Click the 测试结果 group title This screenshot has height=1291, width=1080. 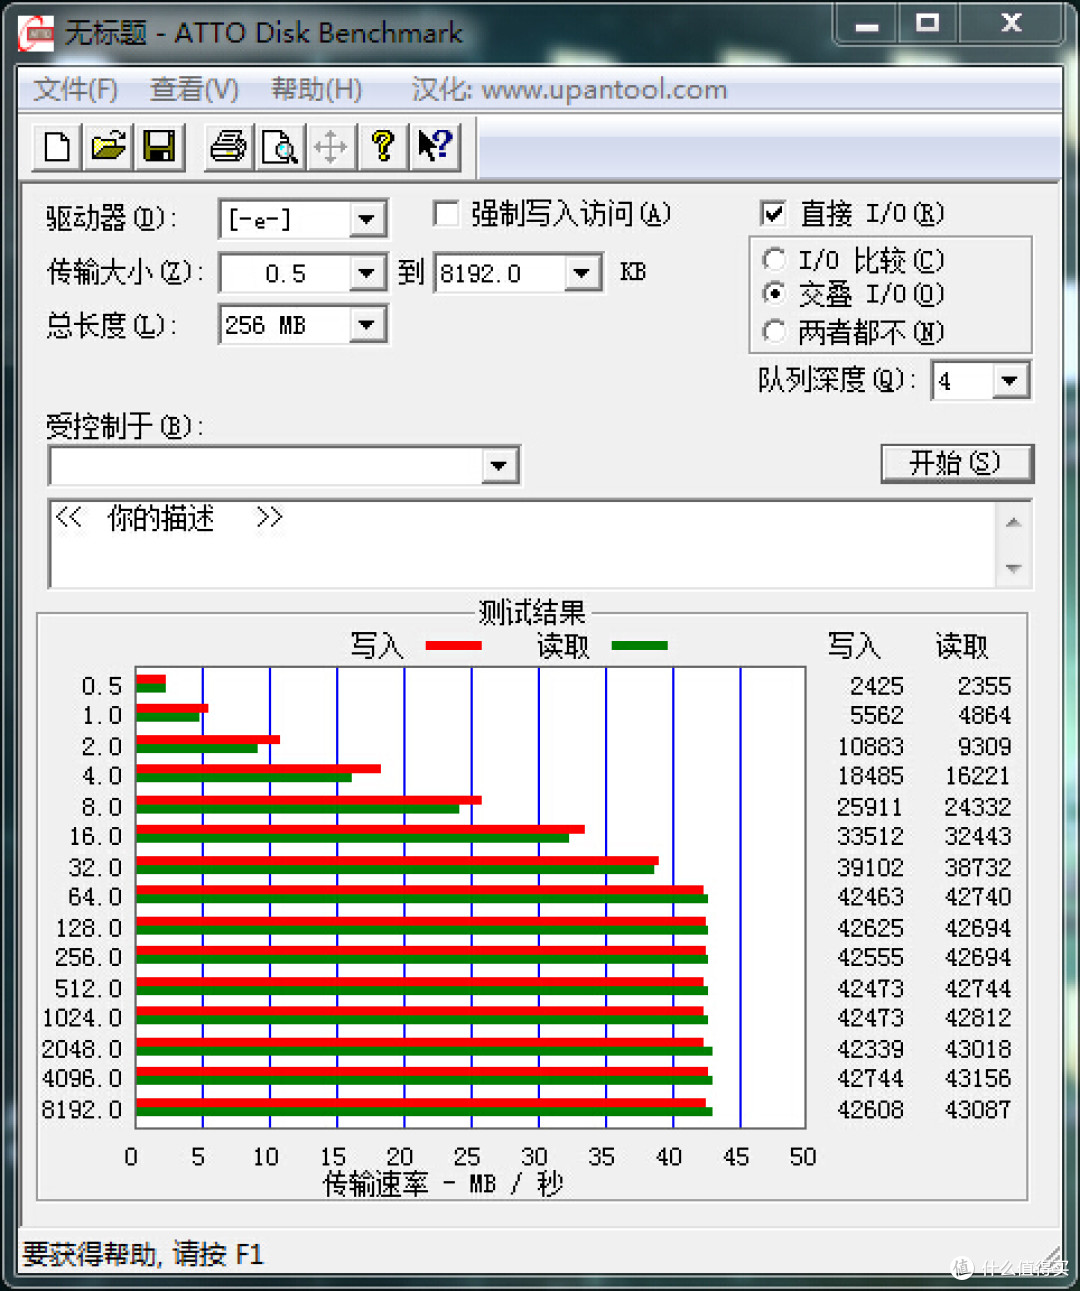(x=531, y=612)
